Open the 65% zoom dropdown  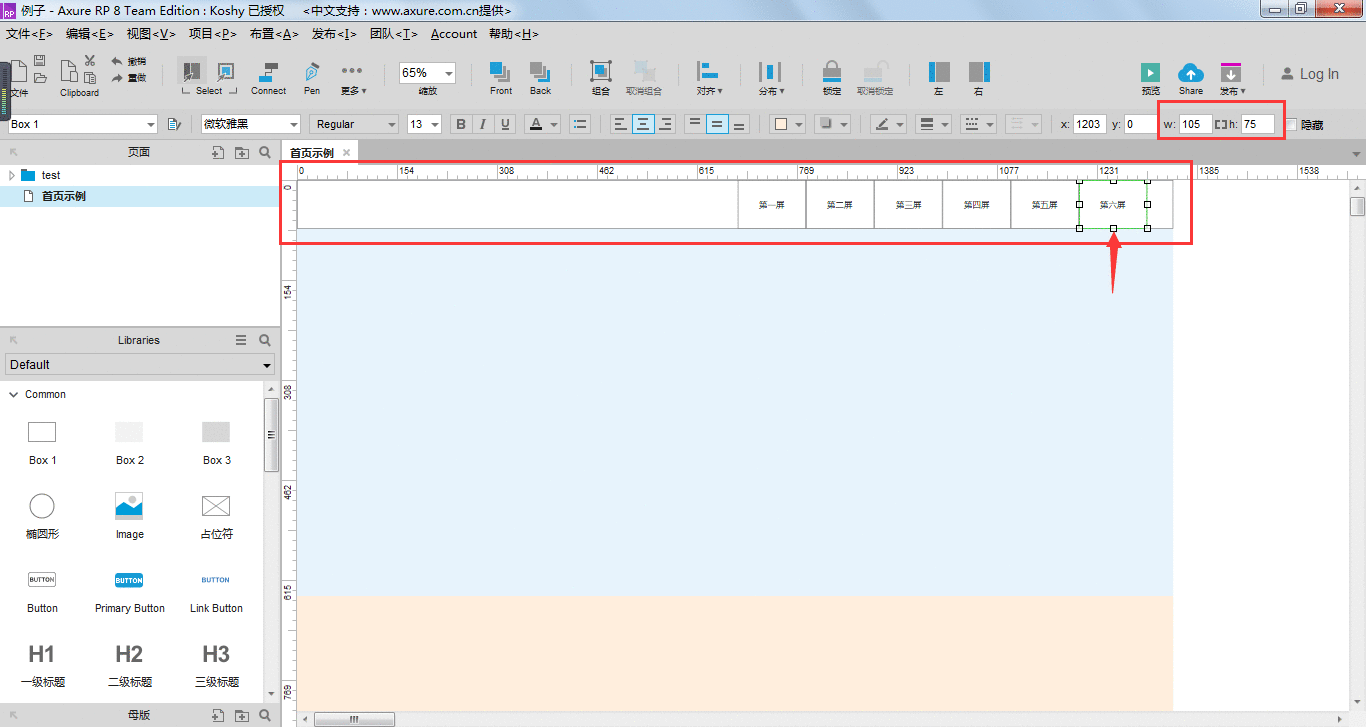click(x=449, y=73)
